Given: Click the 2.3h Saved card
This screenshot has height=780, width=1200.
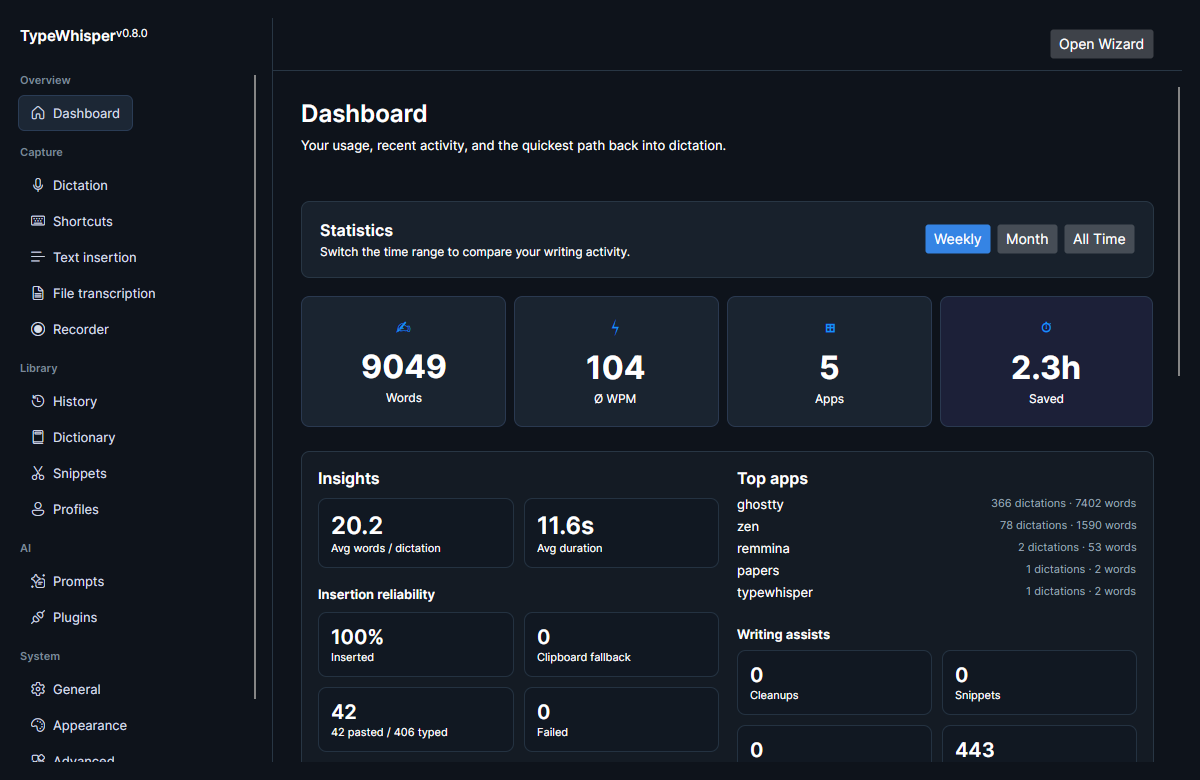Looking at the screenshot, I should click(1046, 361).
